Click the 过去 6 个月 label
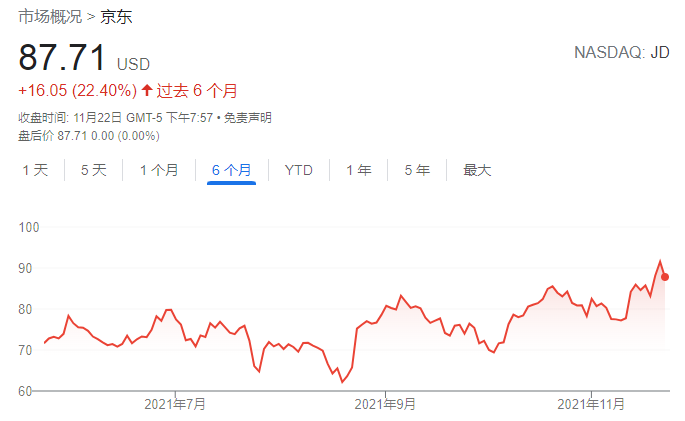This screenshot has height=421, width=685. [x=197, y=90]
